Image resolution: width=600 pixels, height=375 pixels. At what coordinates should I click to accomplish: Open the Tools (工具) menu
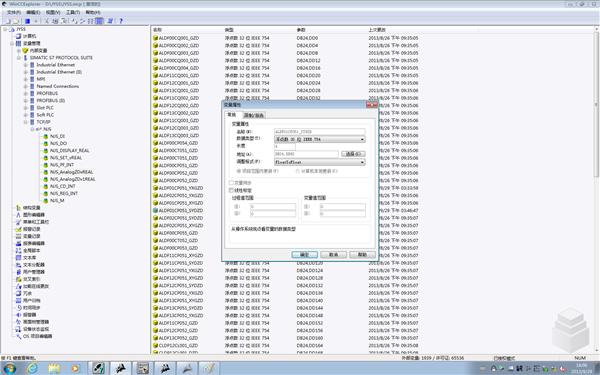coord(73,12)
